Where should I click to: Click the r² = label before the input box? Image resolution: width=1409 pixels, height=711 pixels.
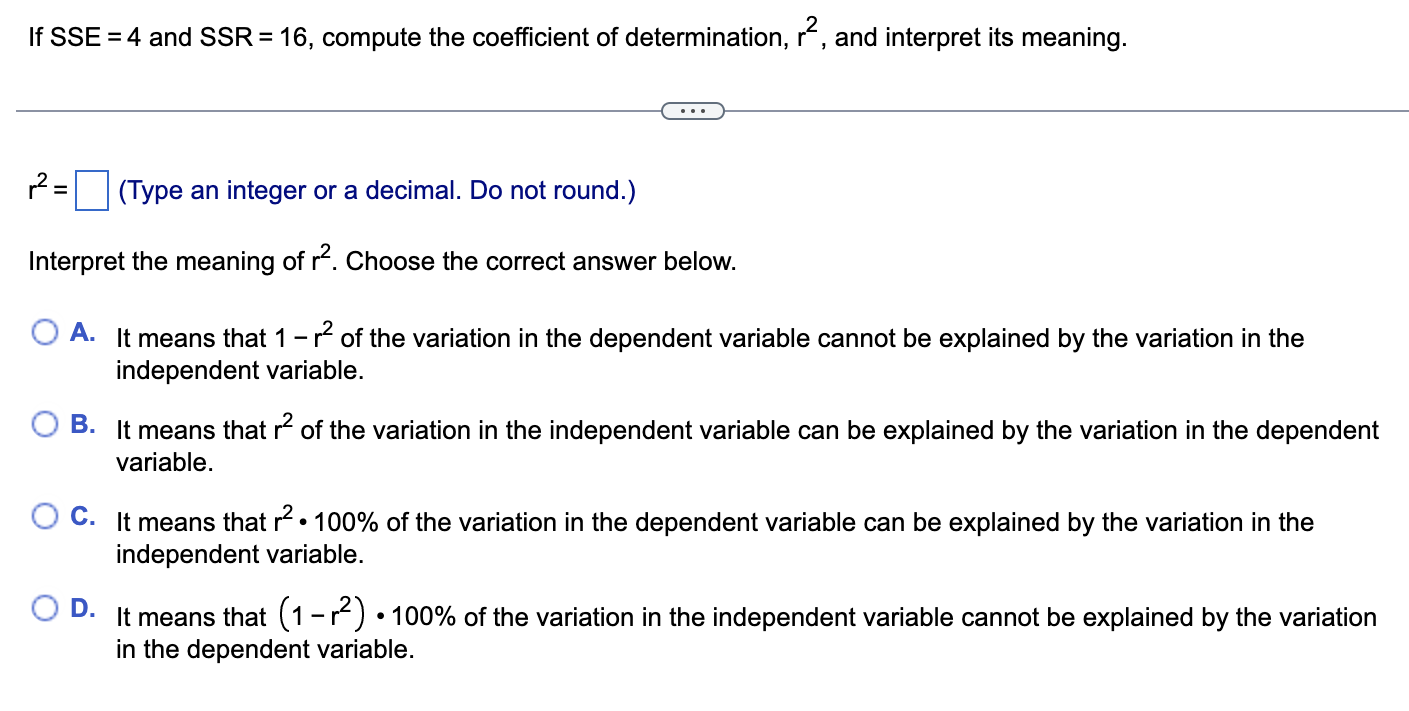(x=45, y=188)
